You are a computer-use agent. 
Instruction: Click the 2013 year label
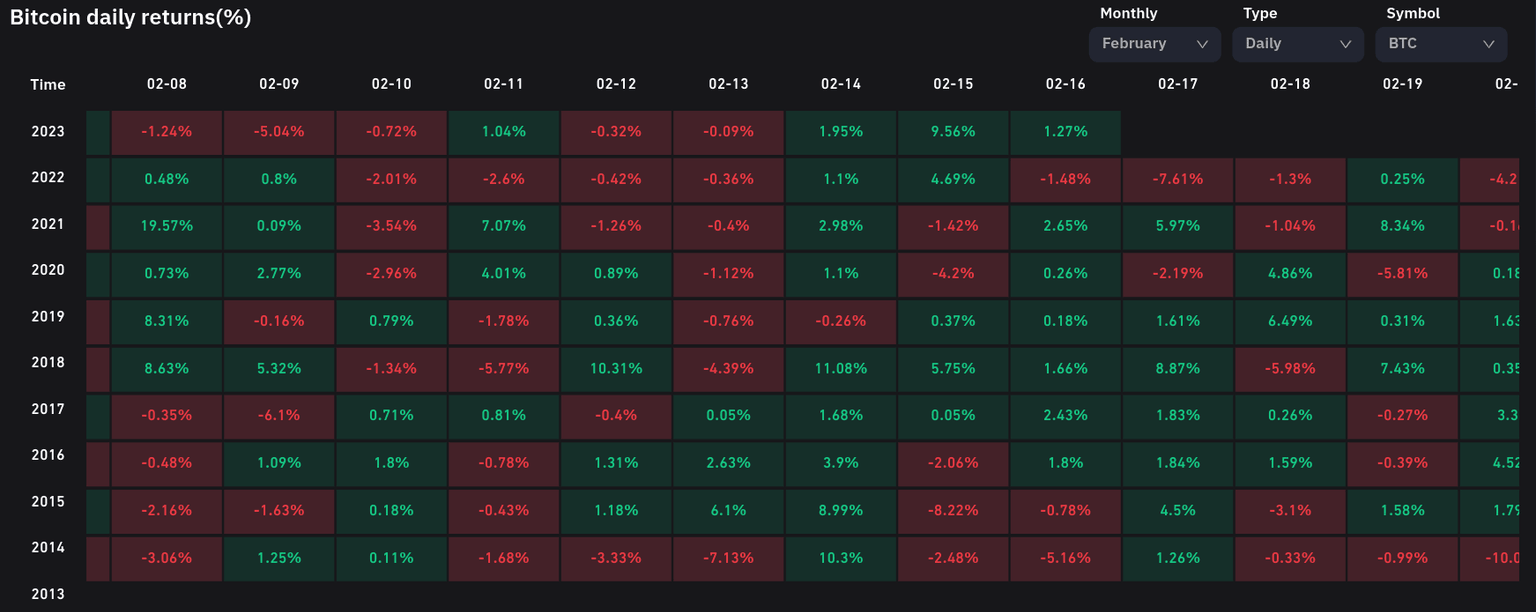point(47,594)
